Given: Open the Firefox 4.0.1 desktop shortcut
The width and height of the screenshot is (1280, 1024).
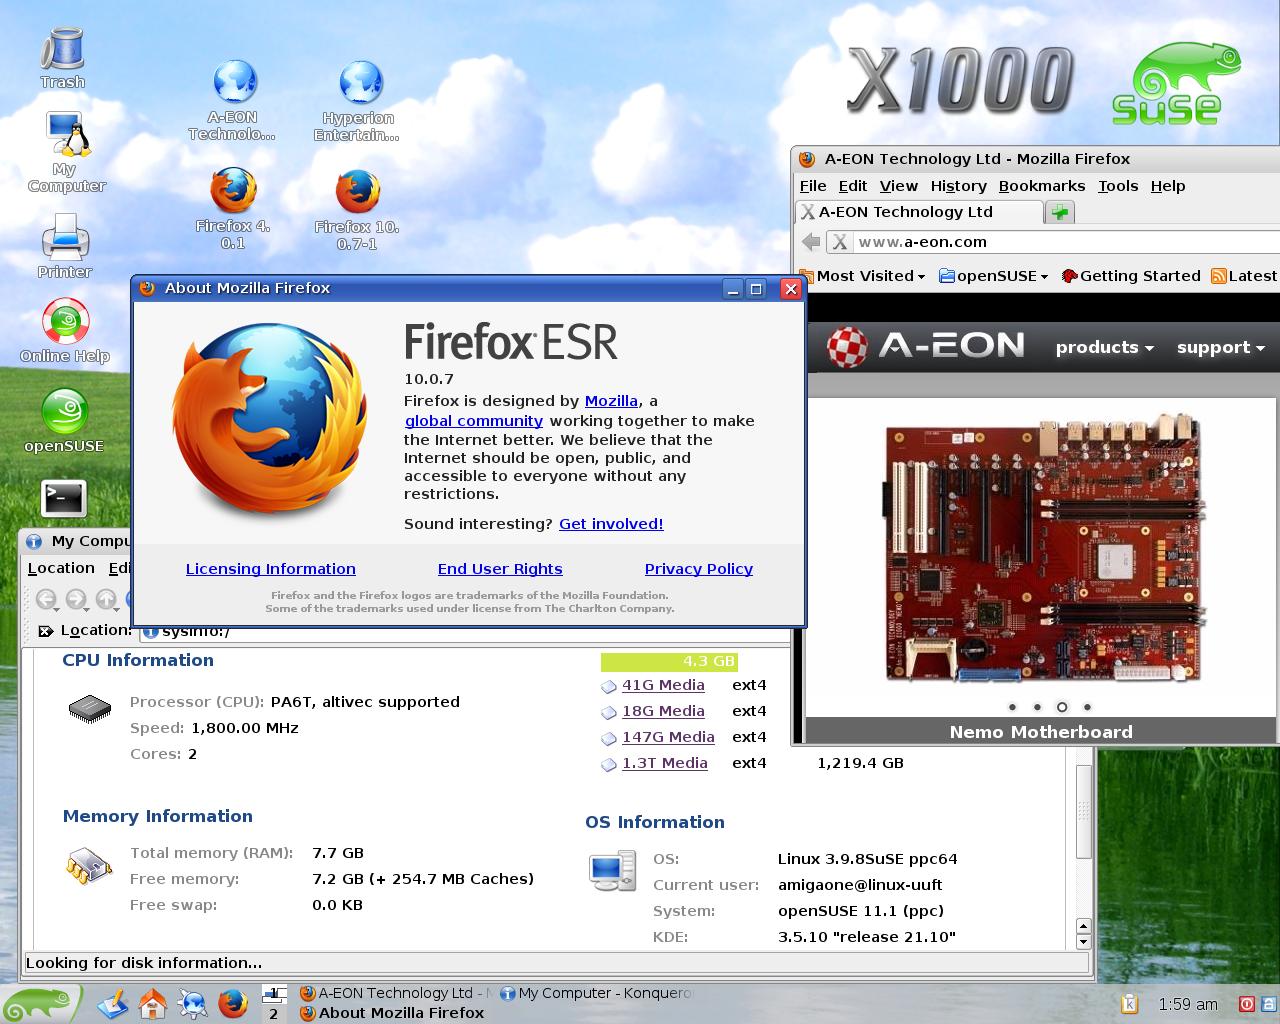Looking at the screenshot, I should coord(233,192).
